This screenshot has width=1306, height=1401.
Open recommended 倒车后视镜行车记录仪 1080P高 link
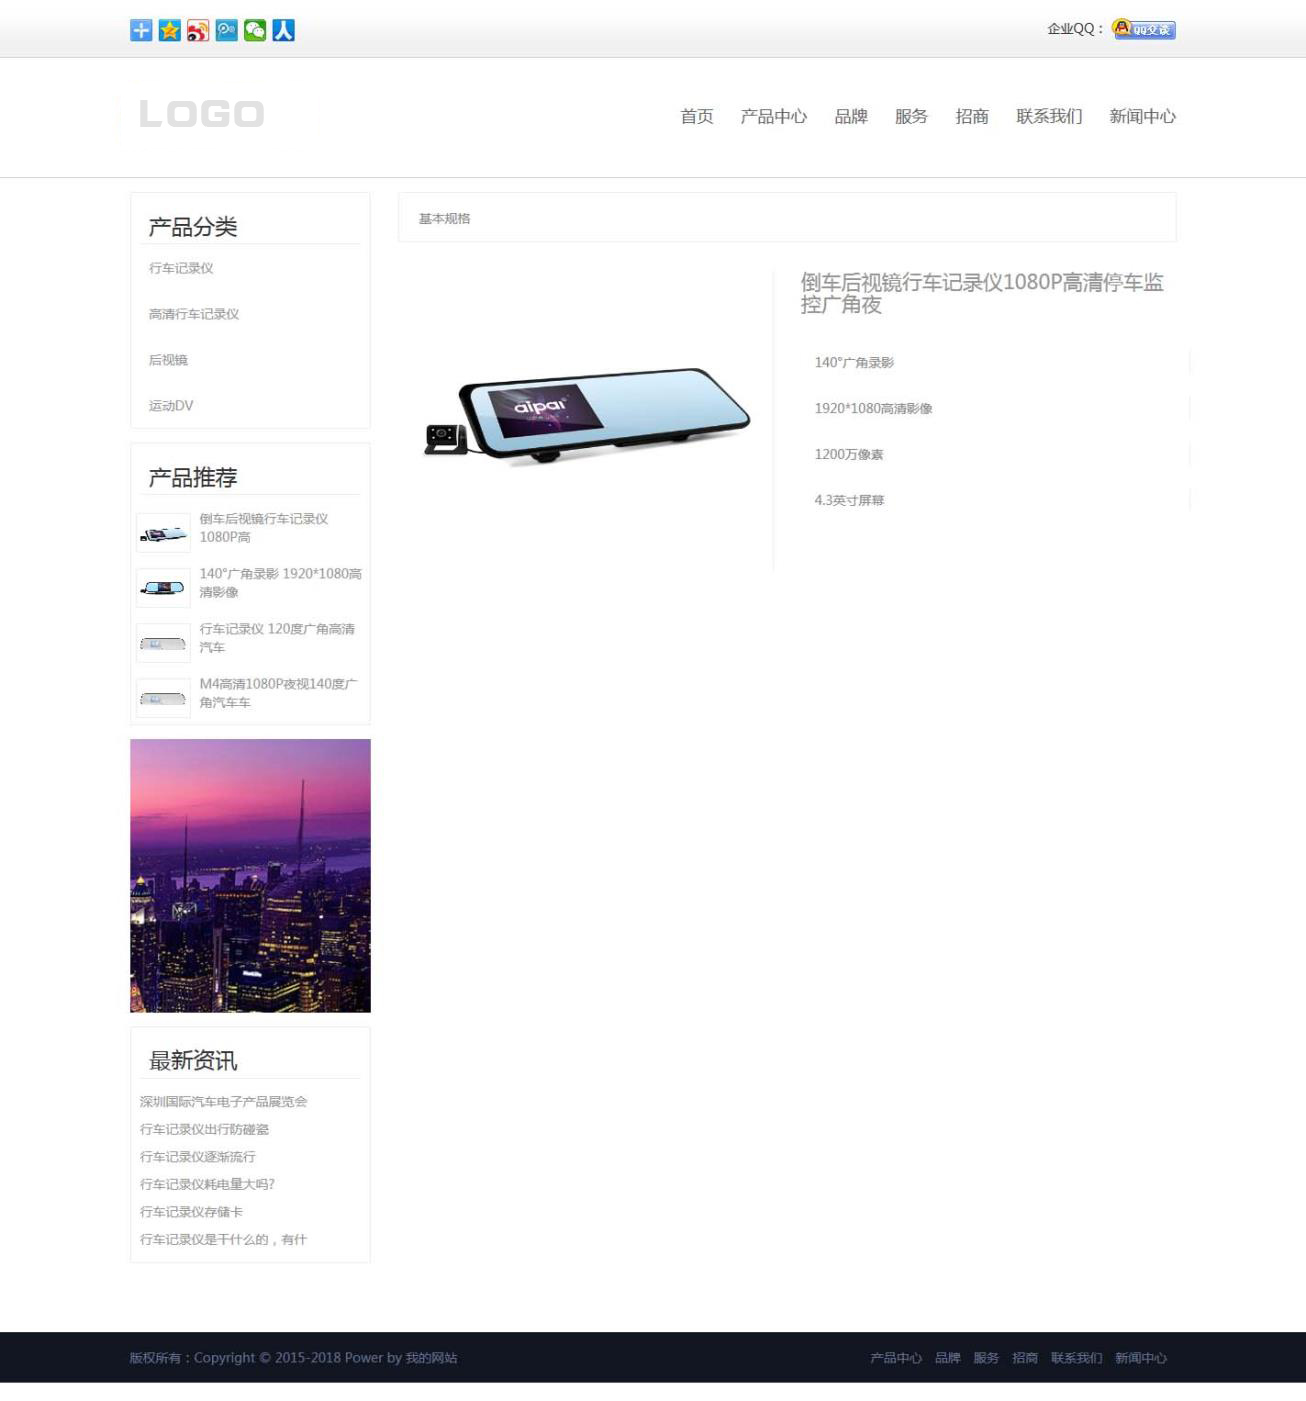coord(264,528)
